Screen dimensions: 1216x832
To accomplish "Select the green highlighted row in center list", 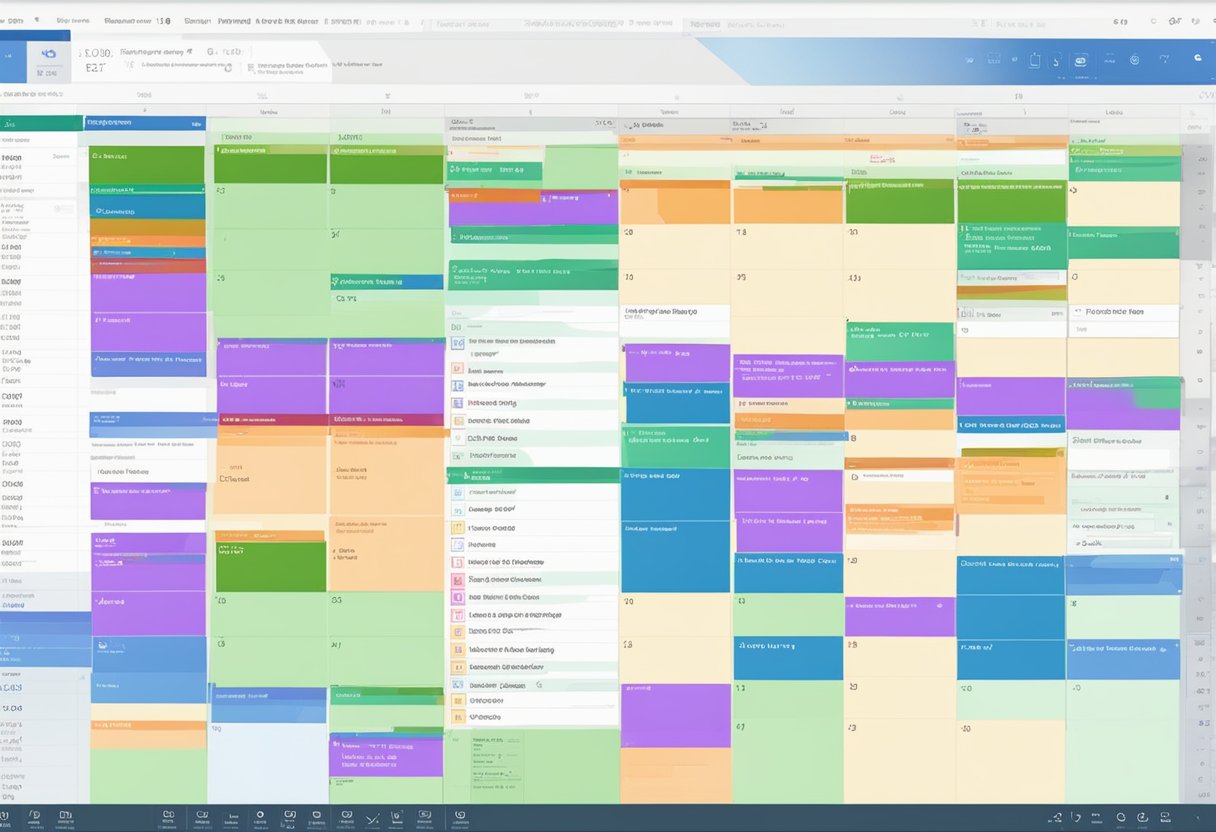I will pyautogui.click(x=532, y=475).
